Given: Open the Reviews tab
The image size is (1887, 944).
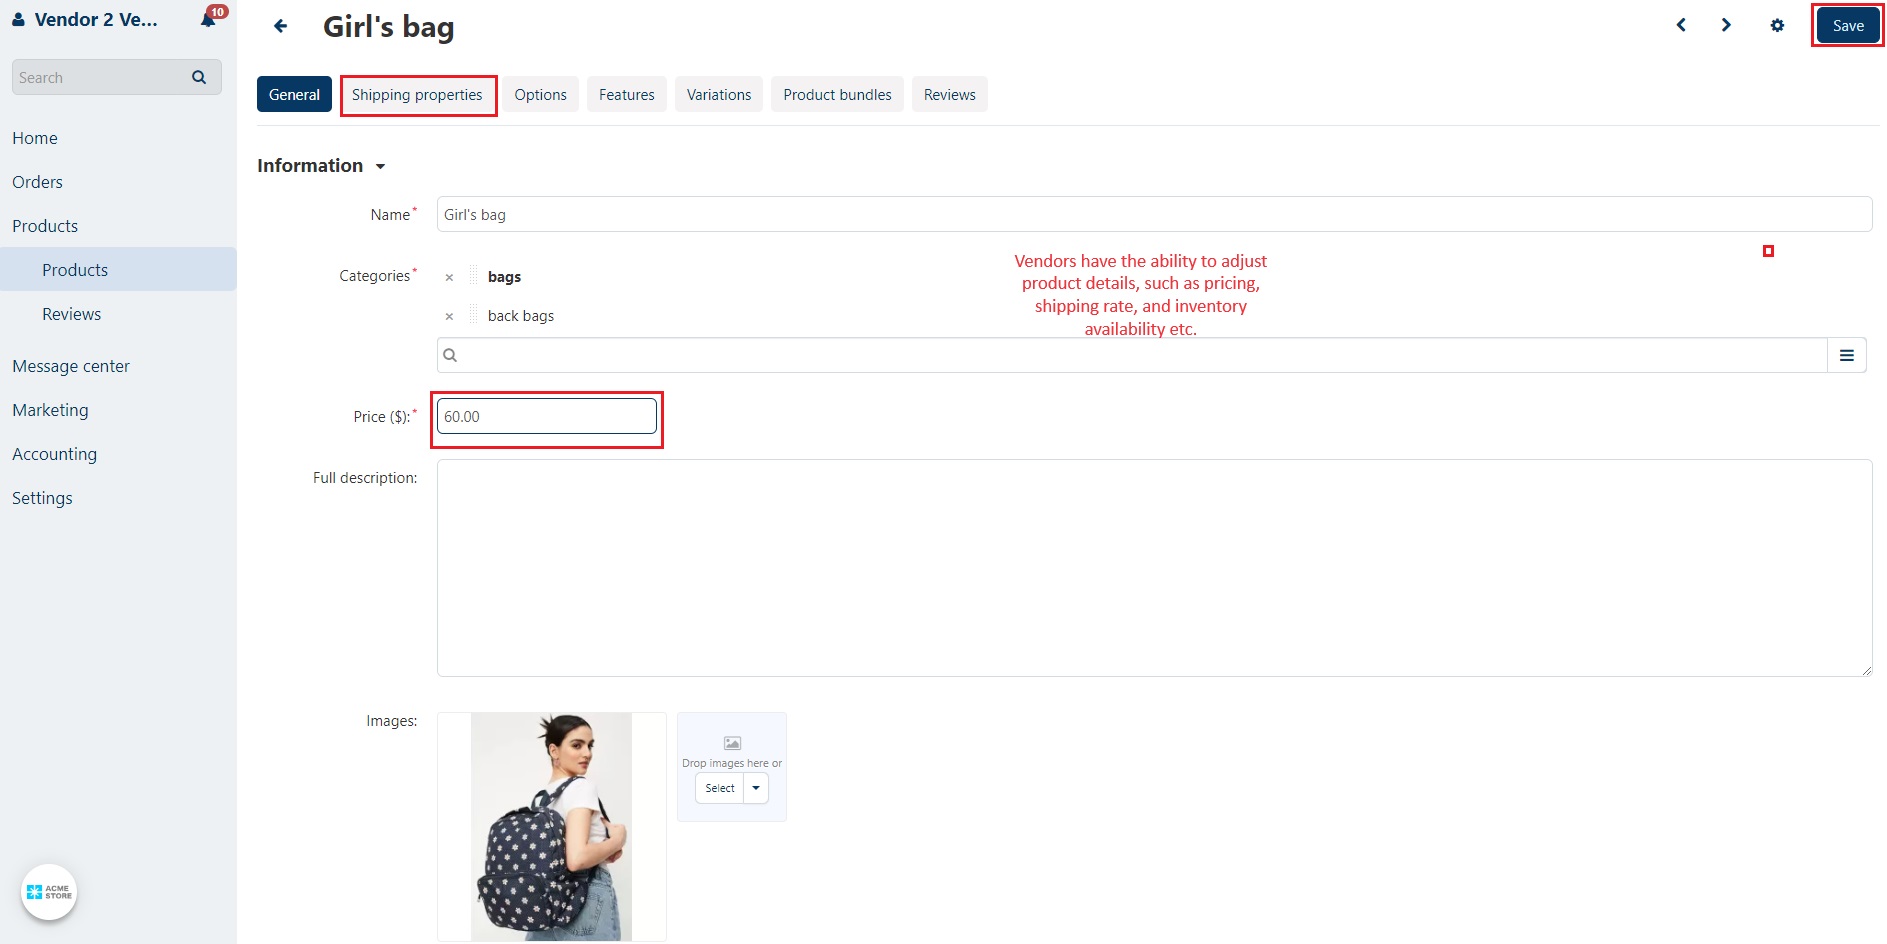Looking at the screenshot, I should [950, 94].
